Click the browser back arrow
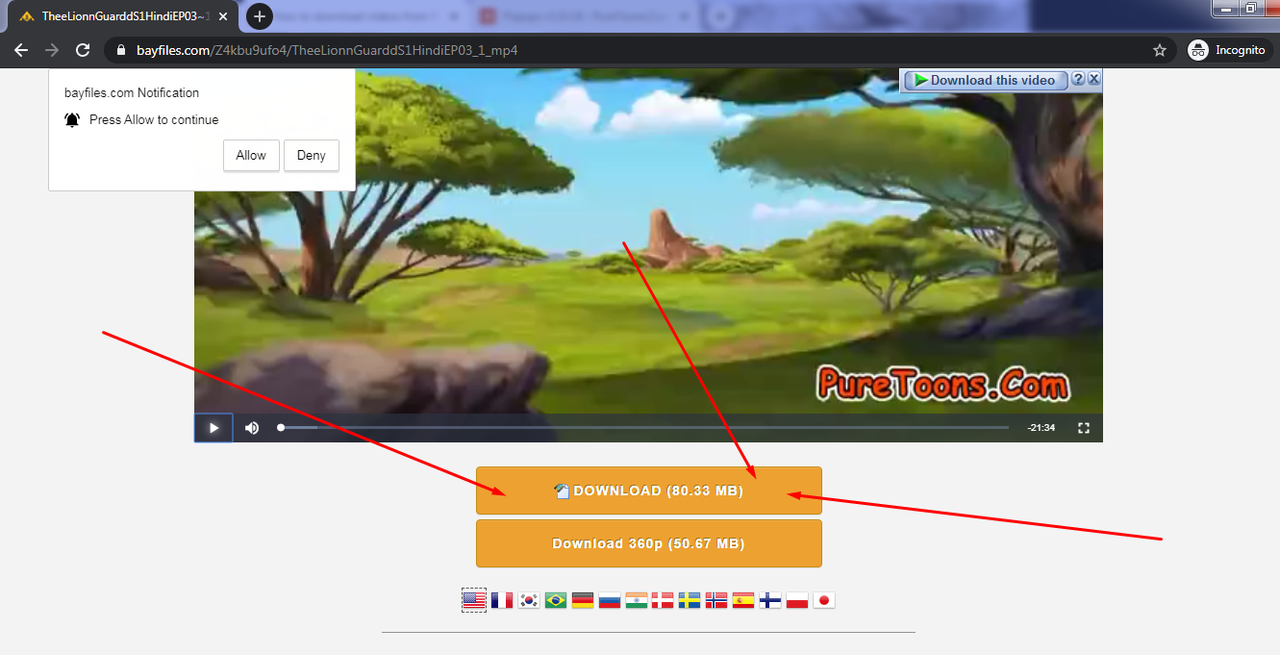 (x=21, y=50)
